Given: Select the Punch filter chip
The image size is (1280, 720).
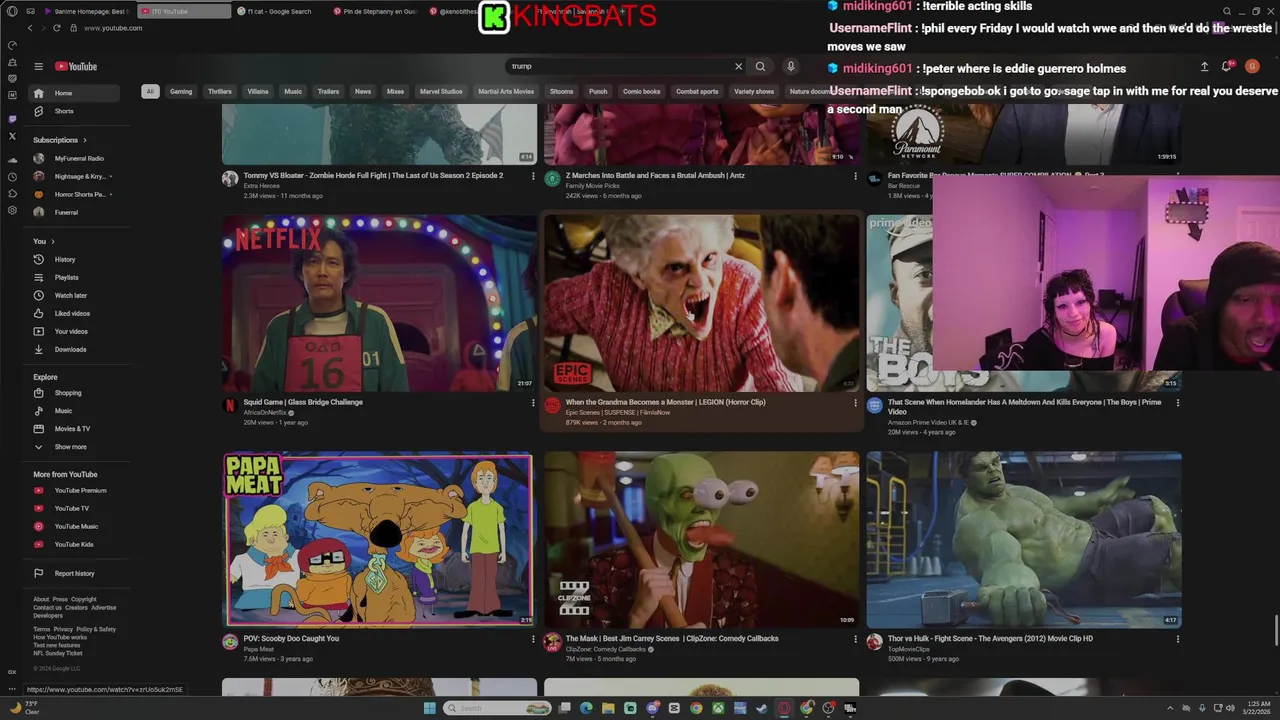Looking at the screenshot, I should point(598,91).
